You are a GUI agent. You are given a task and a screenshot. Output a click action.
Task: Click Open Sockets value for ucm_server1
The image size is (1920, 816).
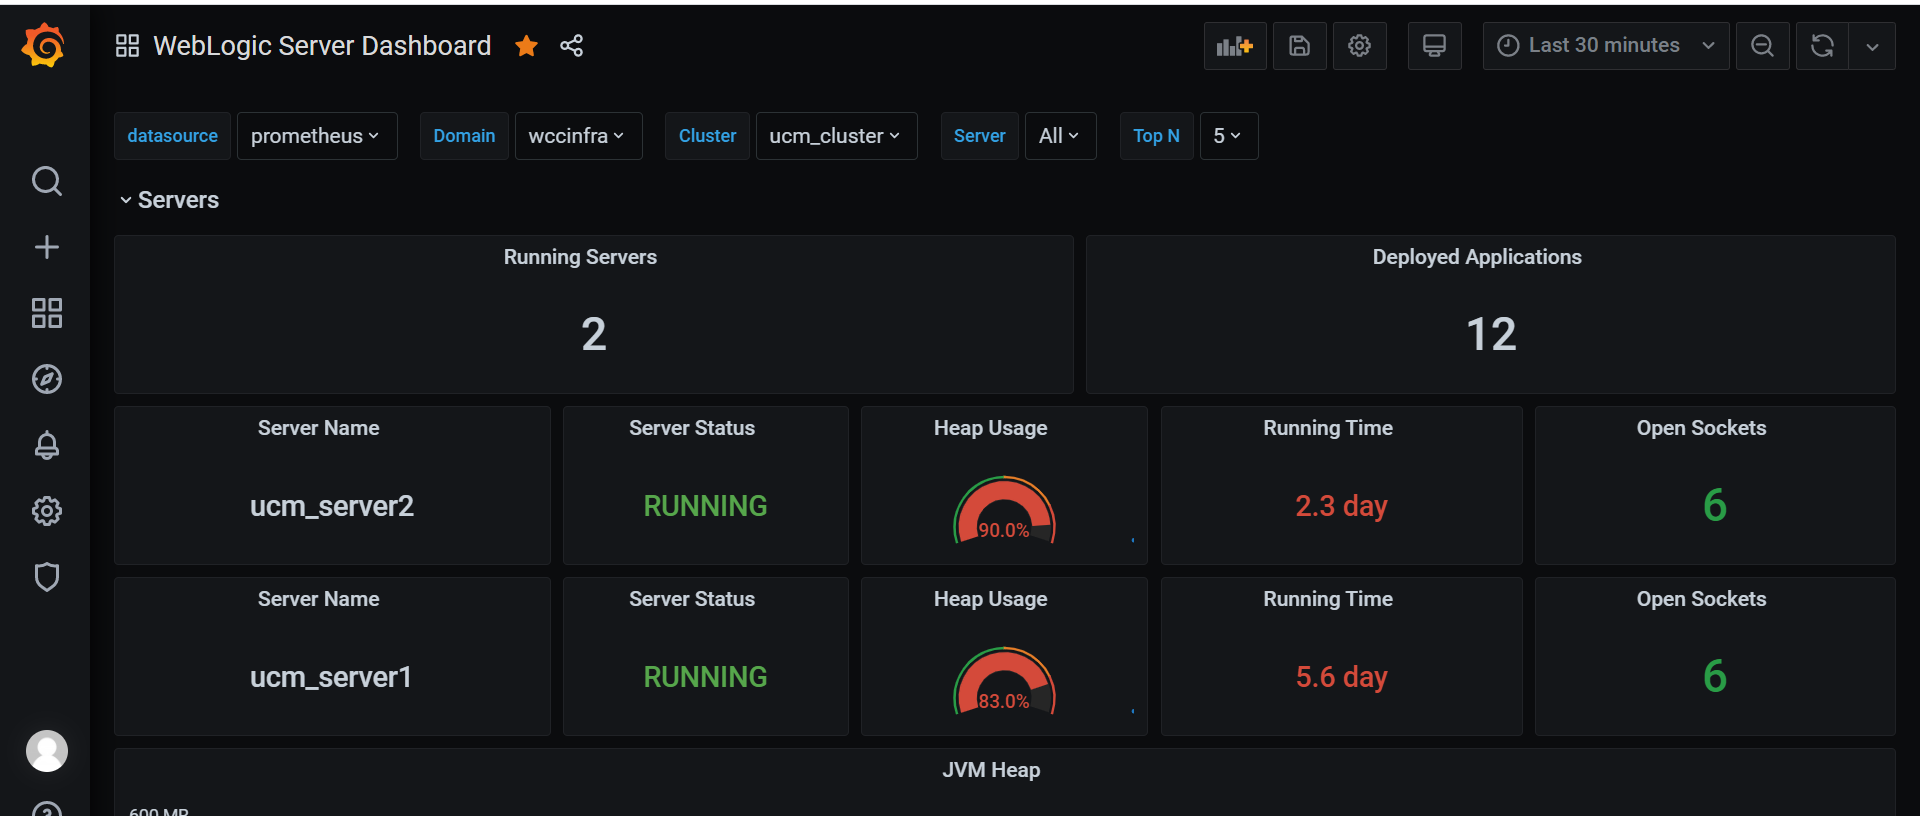pyautogui.click(x=1715, y=677)
